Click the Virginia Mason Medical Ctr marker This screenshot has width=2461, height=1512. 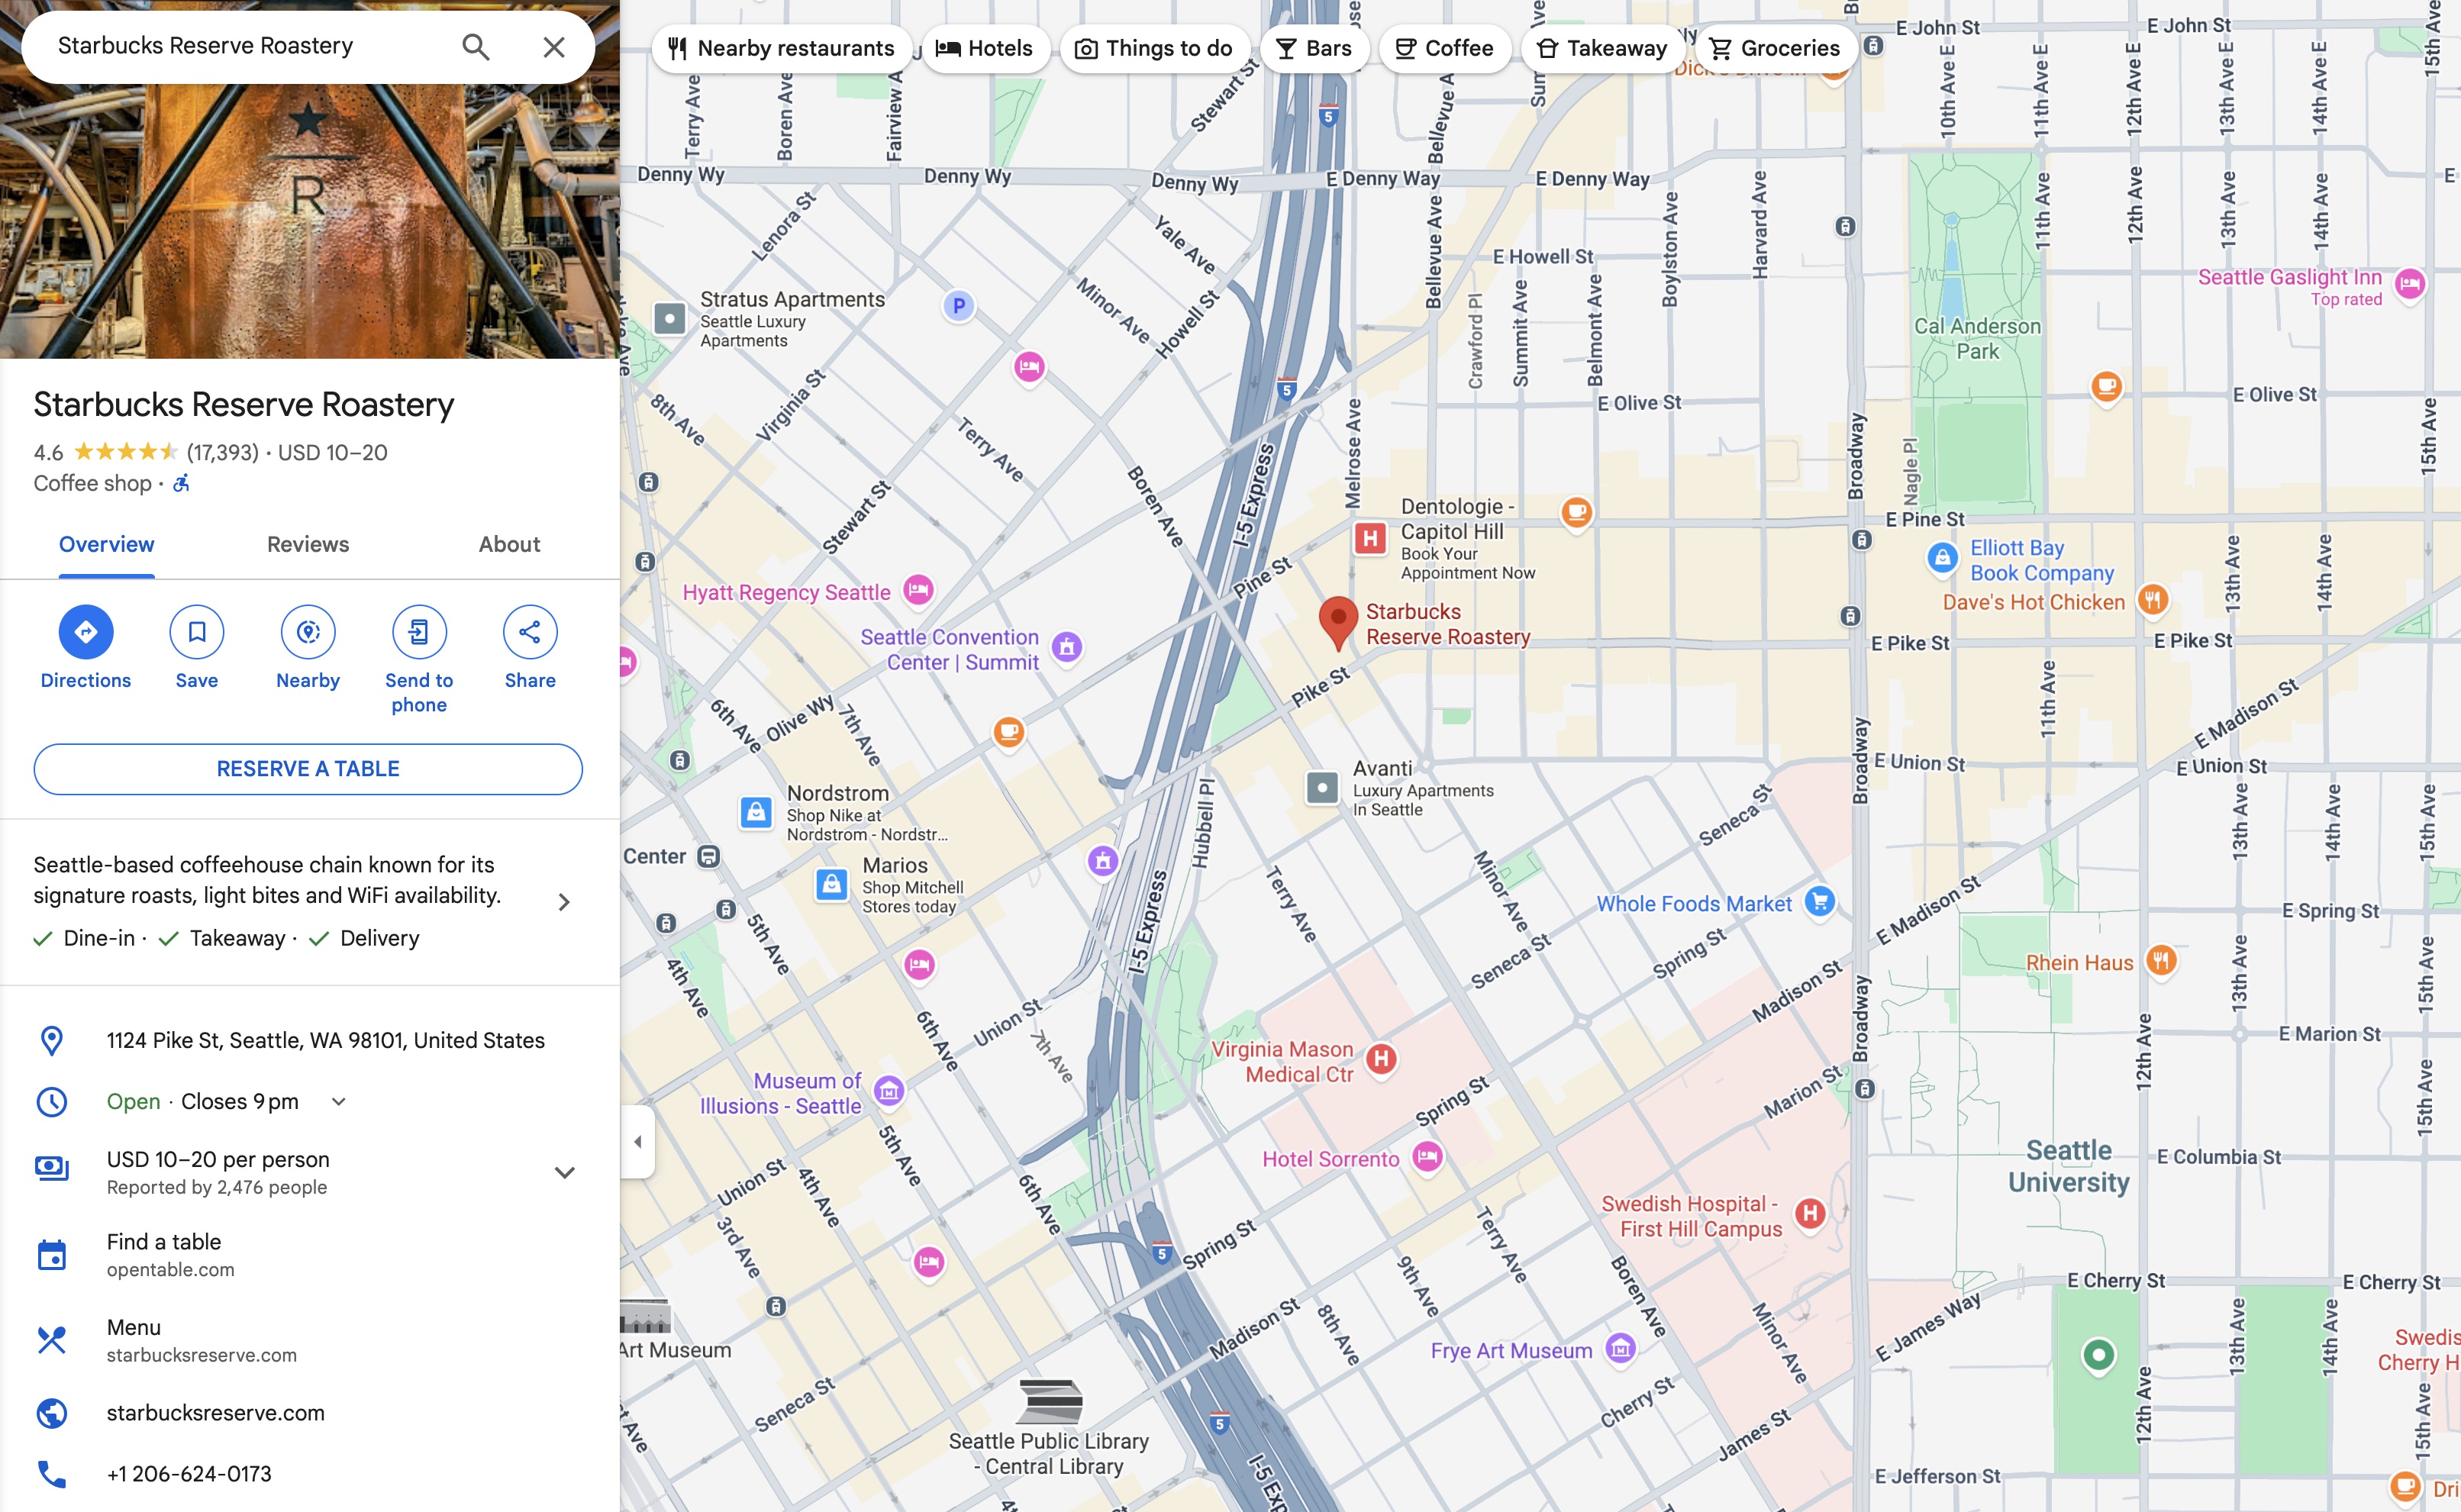pyautogui.click(x=1381, y=1059)
